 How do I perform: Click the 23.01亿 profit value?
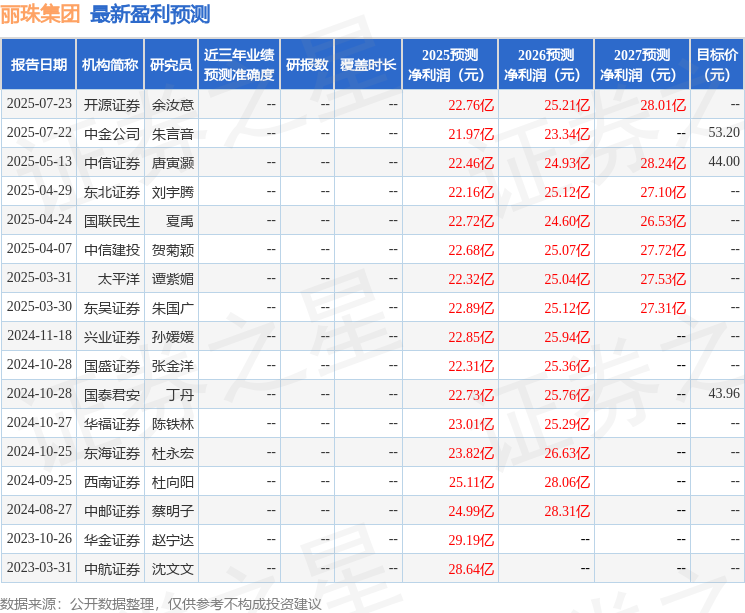tap(471, 424)
